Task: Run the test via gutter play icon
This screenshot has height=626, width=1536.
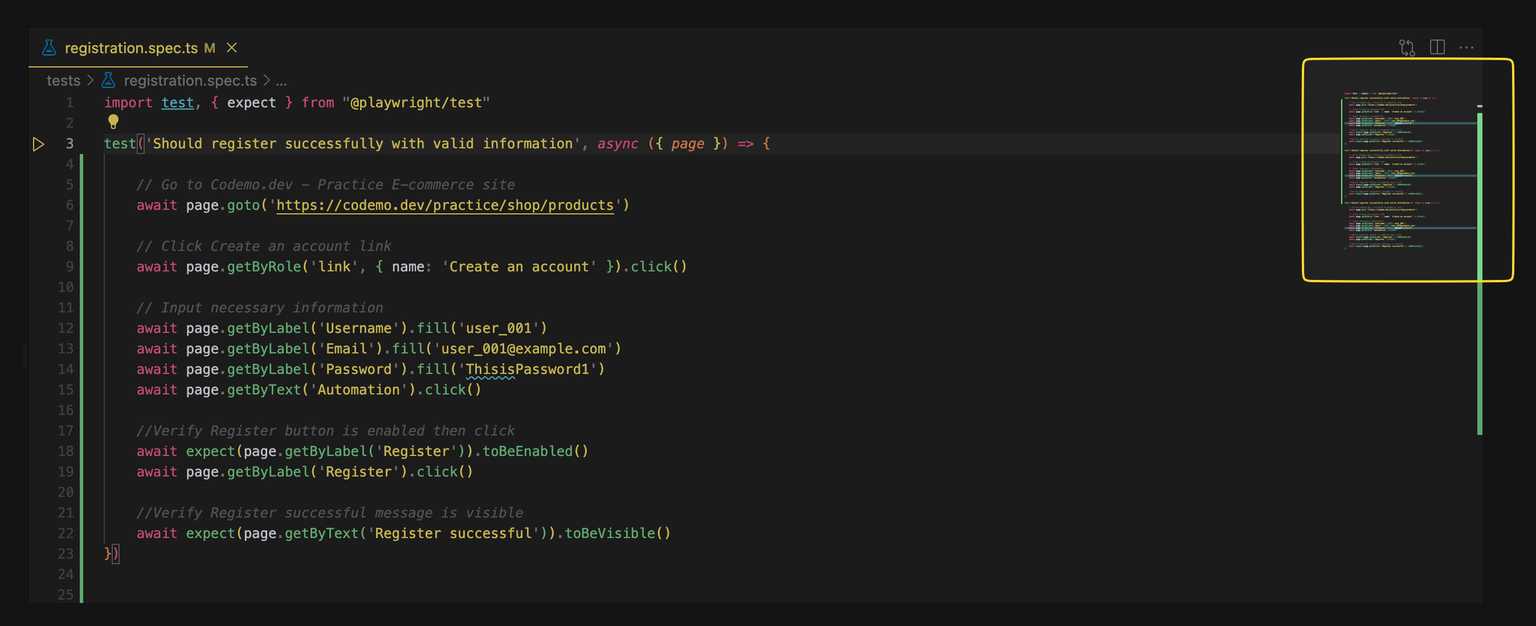Action: tap(38, 144)
